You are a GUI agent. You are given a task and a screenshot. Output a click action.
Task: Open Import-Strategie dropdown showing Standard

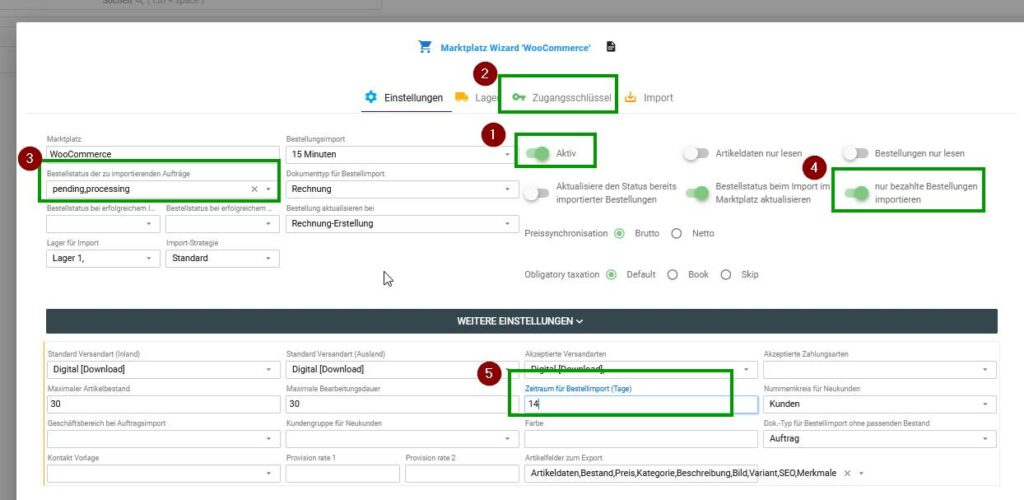point(223,258)
